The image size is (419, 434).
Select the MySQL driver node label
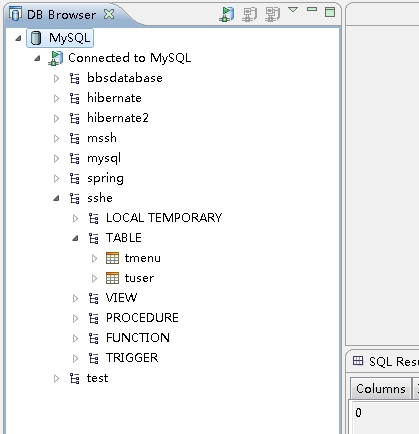click(x=70, y=38)
